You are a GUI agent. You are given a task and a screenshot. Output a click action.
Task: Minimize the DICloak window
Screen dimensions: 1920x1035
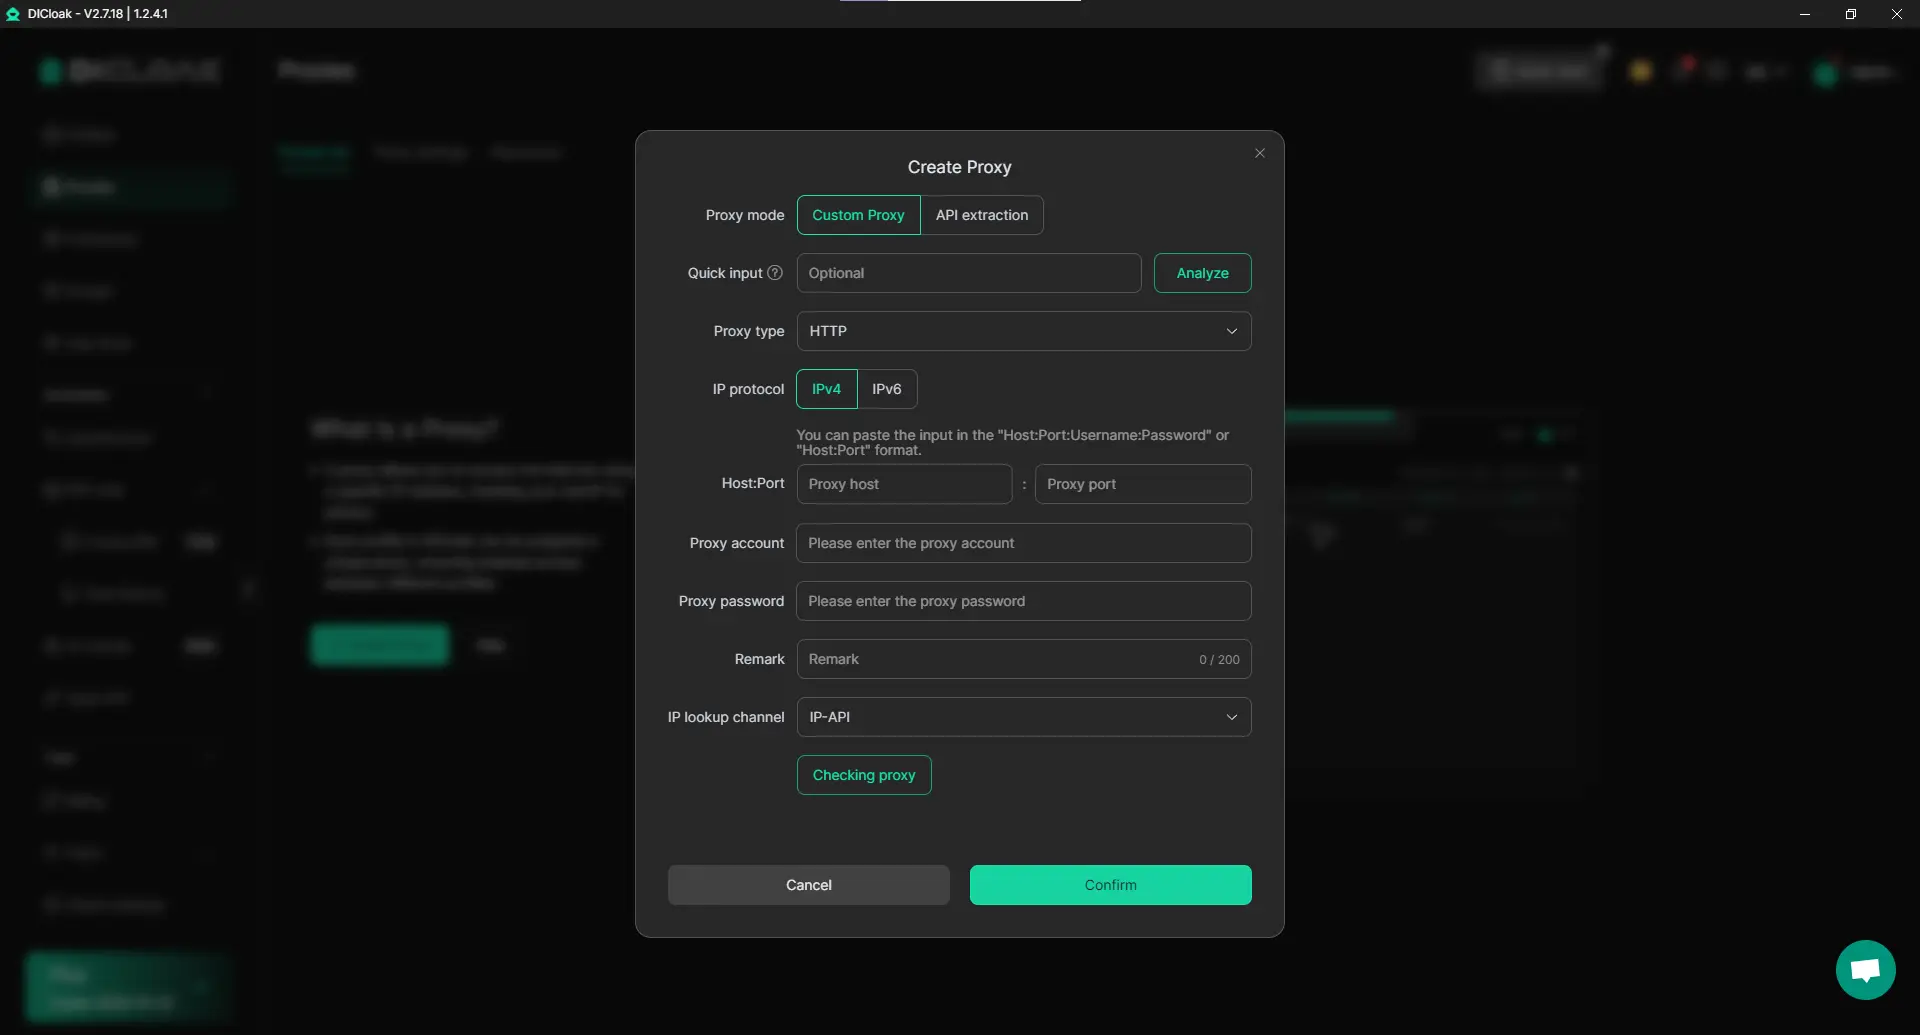coord(1804,14)
